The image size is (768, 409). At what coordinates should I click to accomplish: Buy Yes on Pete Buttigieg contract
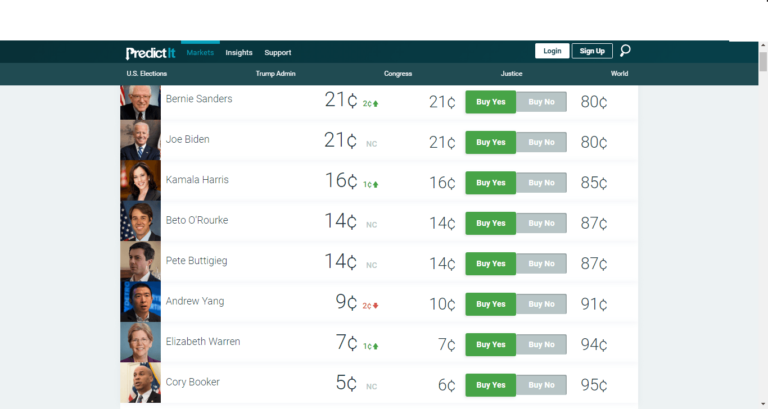pyautogui.click(x=491, y=264)
